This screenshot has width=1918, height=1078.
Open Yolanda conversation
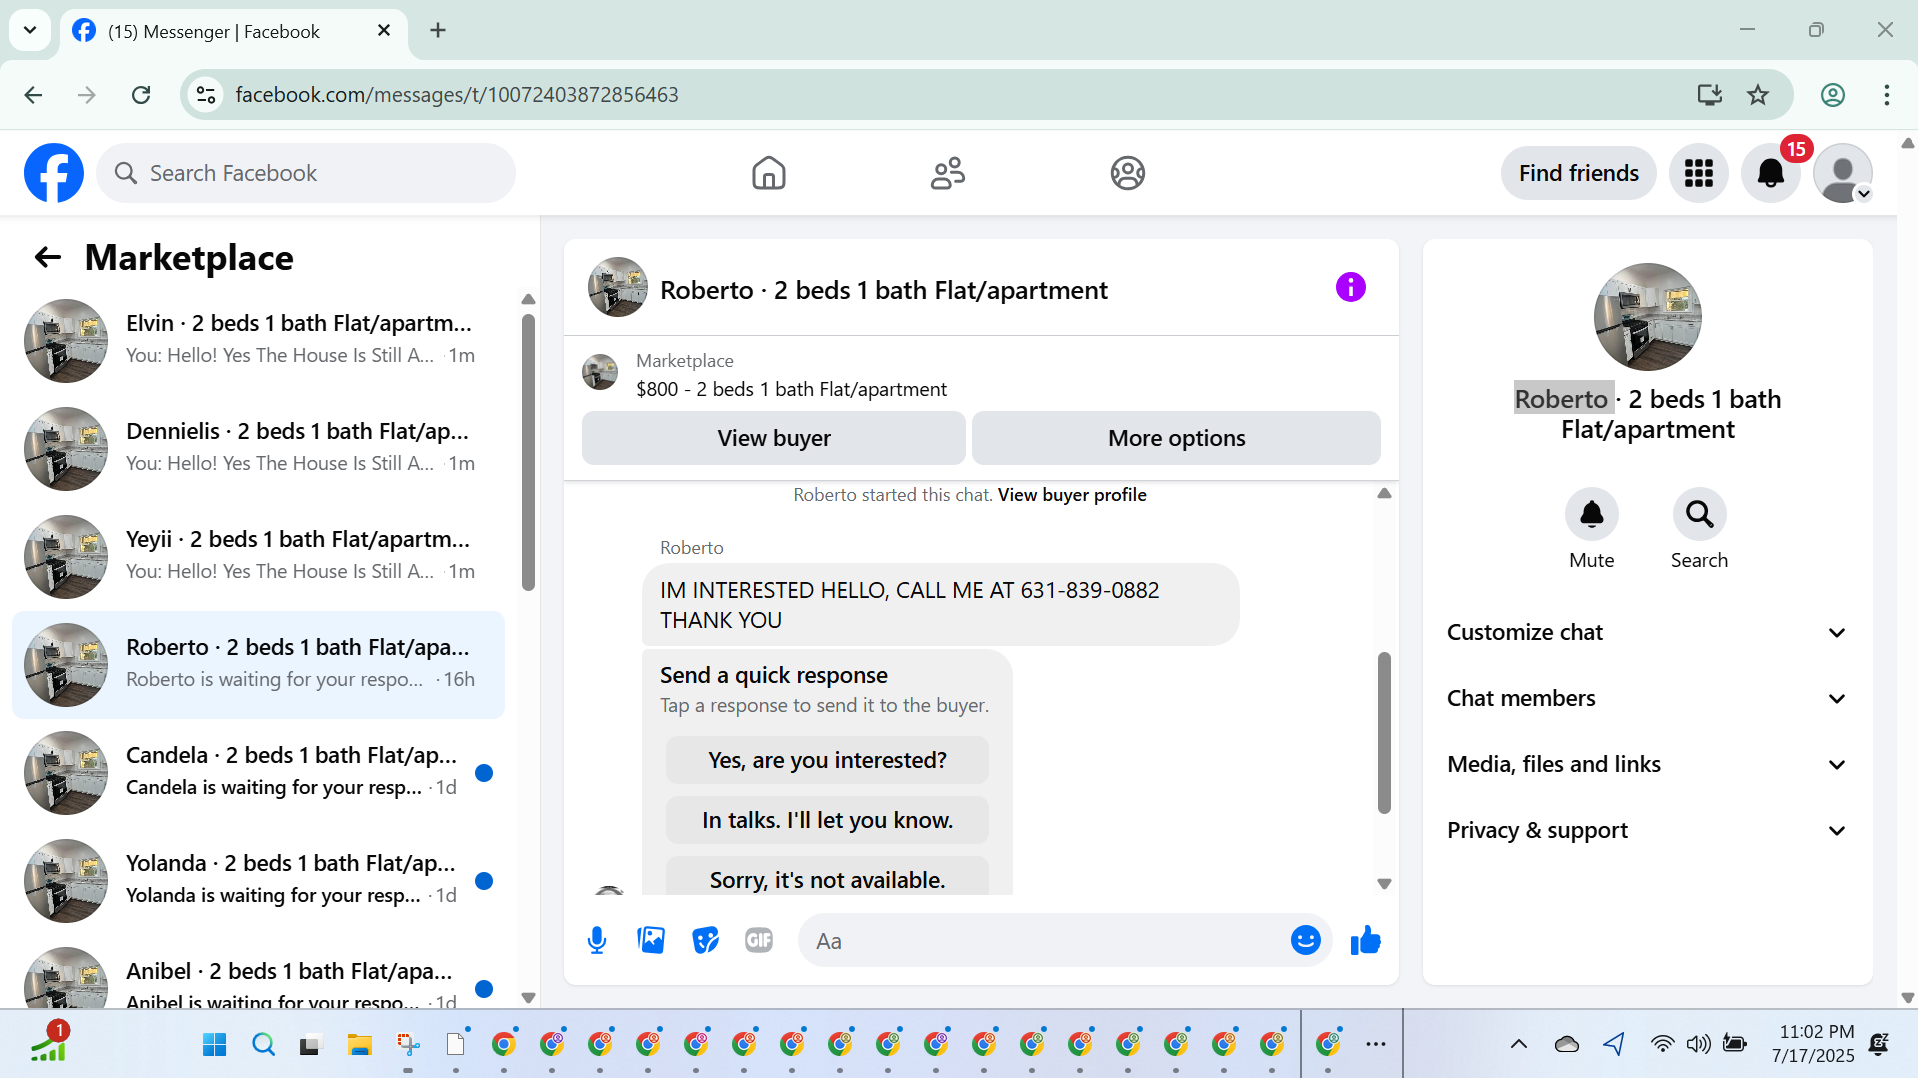click(x=258, y=880)
